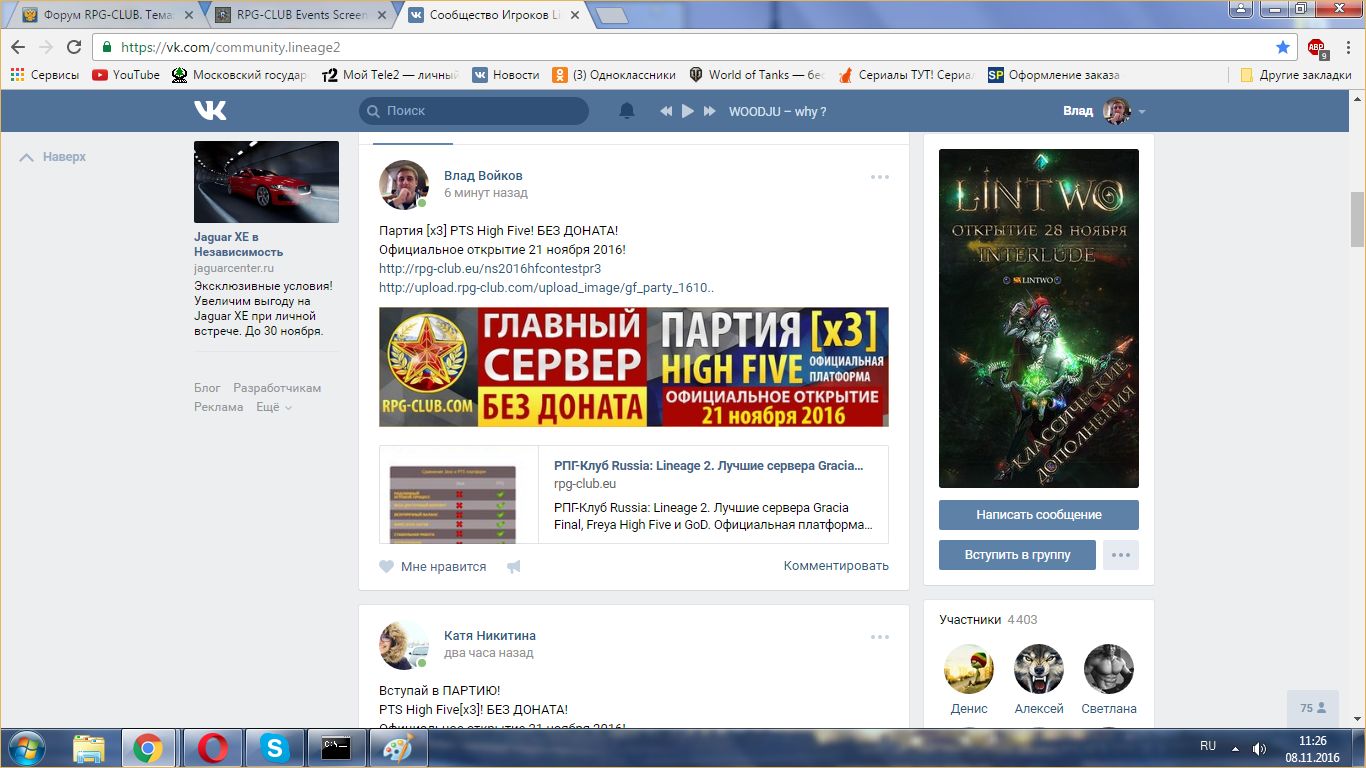Switch to the RPG-CLUB Events Screen tab
This screenshot has height=768, width=1366.
300,15
